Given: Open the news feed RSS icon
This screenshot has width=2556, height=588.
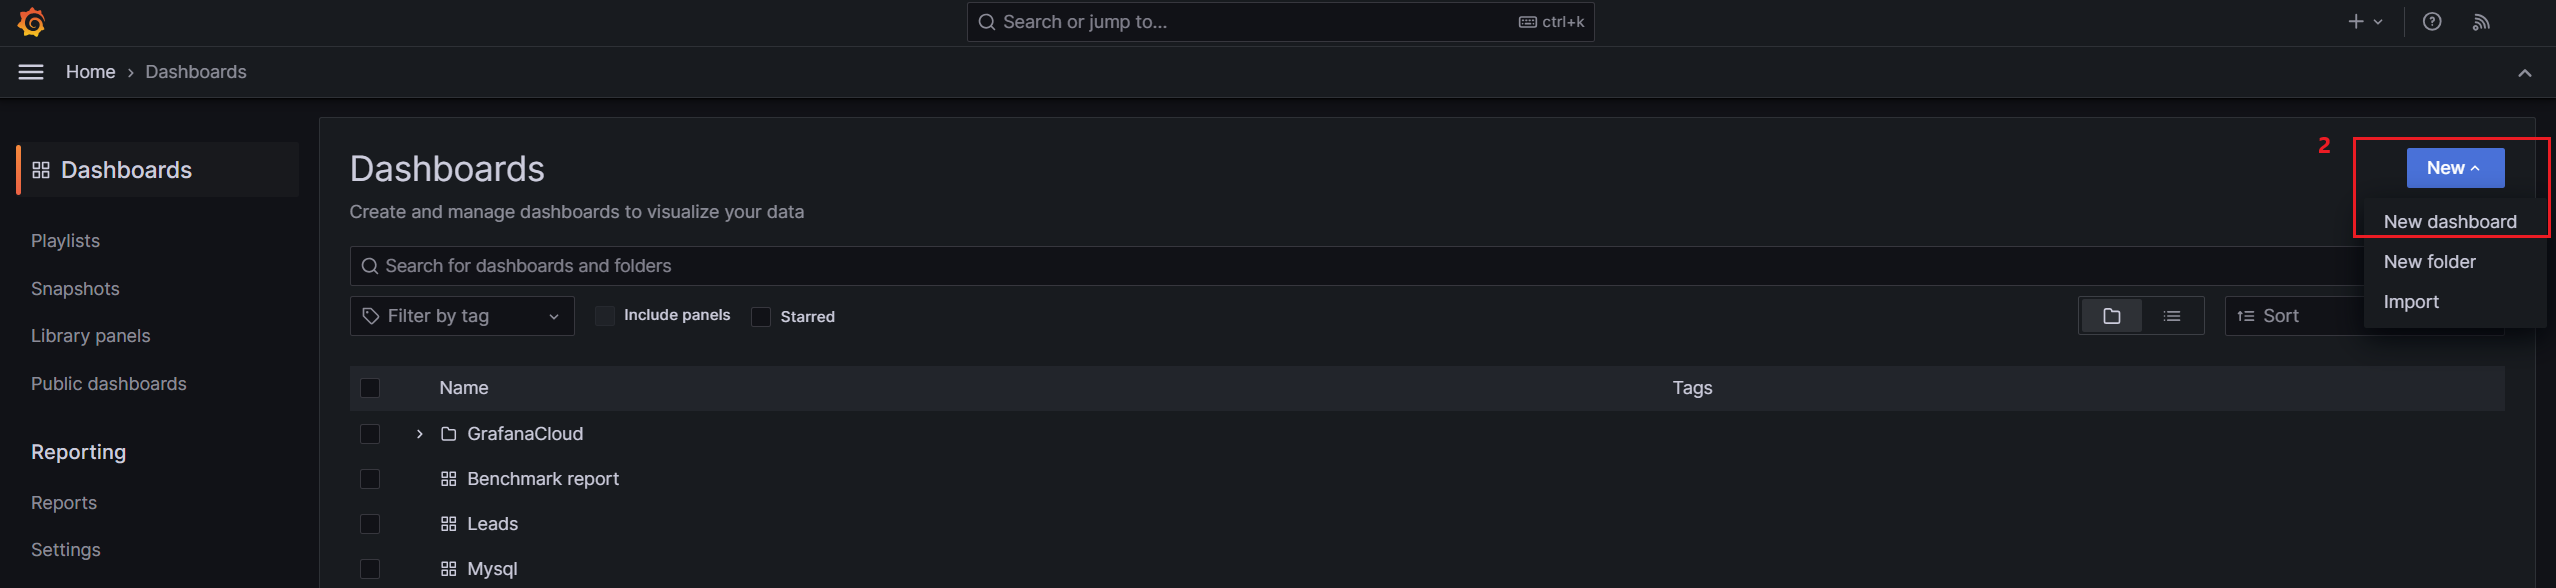Looking at the screenshot, I should (2481, 22).
